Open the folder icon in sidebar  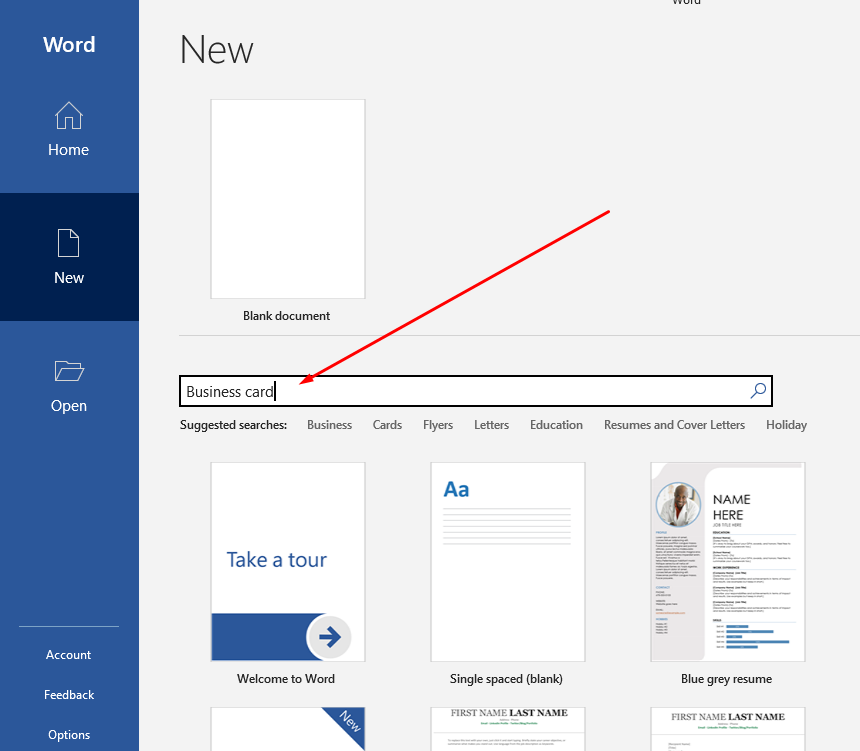click(68, 372)
